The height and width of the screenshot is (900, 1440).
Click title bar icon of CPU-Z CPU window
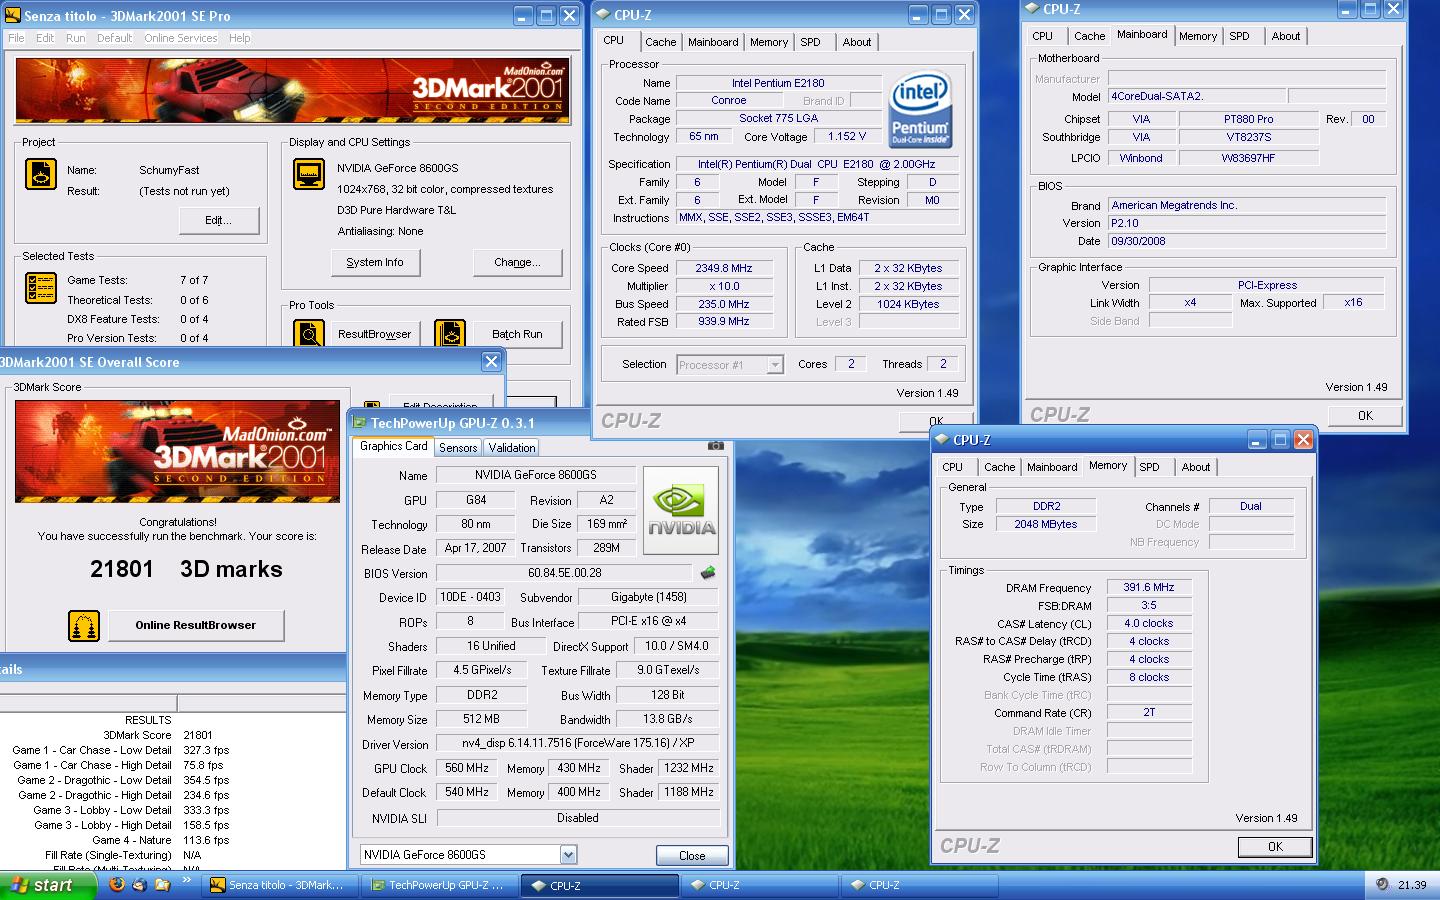[603, 14]
